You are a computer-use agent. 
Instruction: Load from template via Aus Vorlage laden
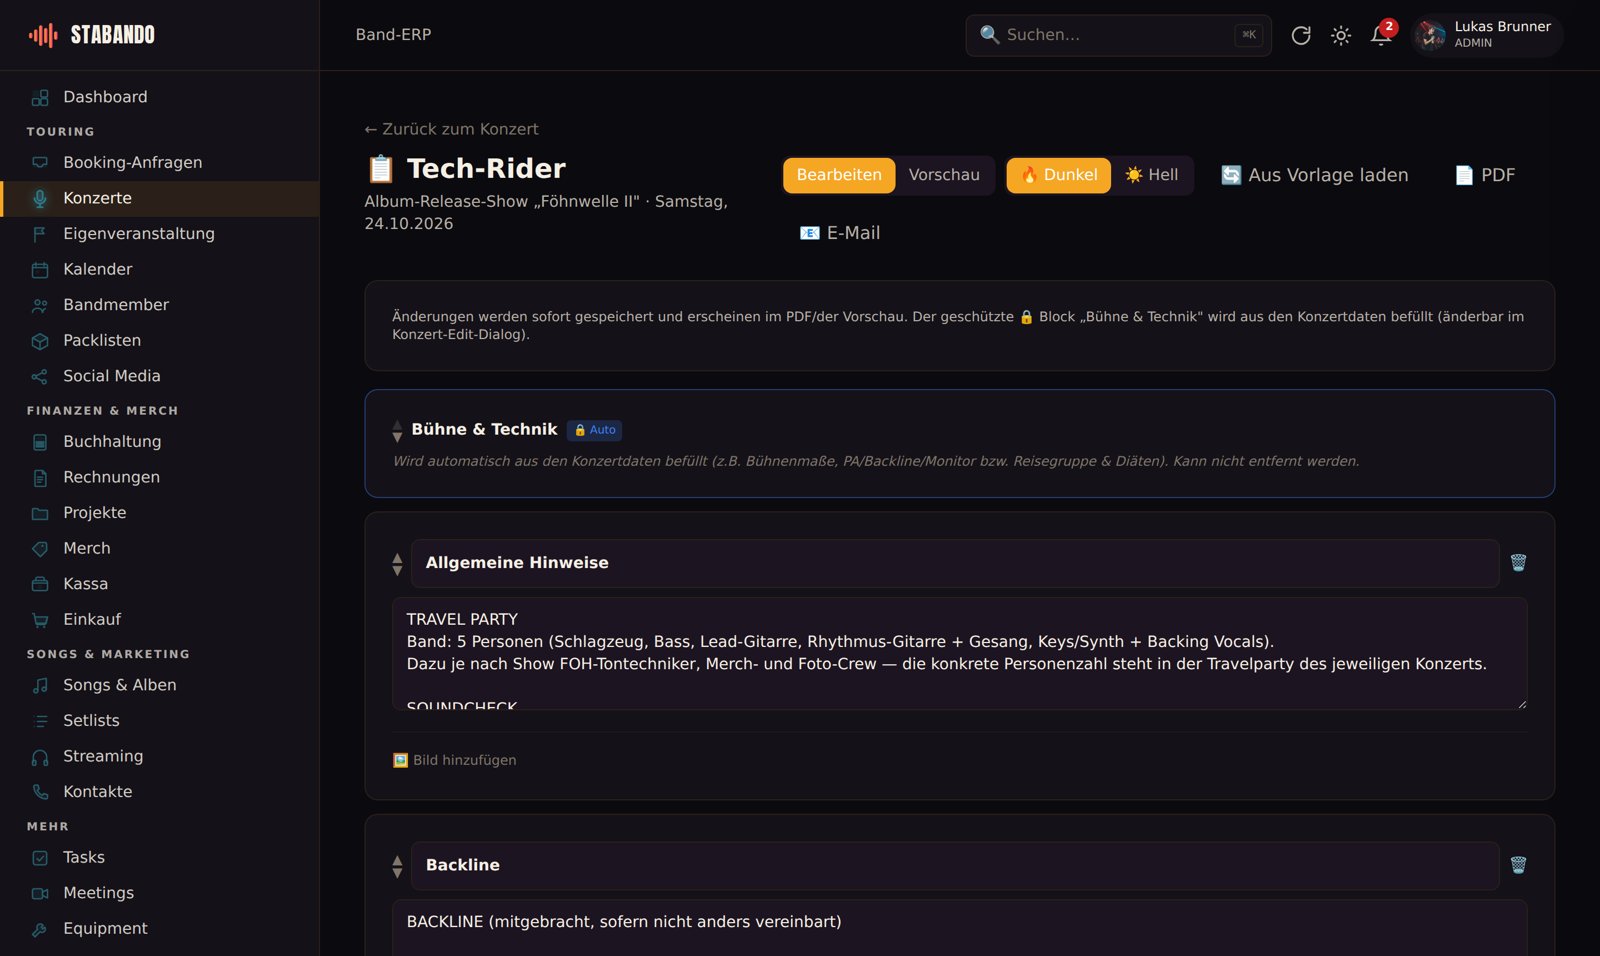pyautogui.click(x=1314, y=175)
